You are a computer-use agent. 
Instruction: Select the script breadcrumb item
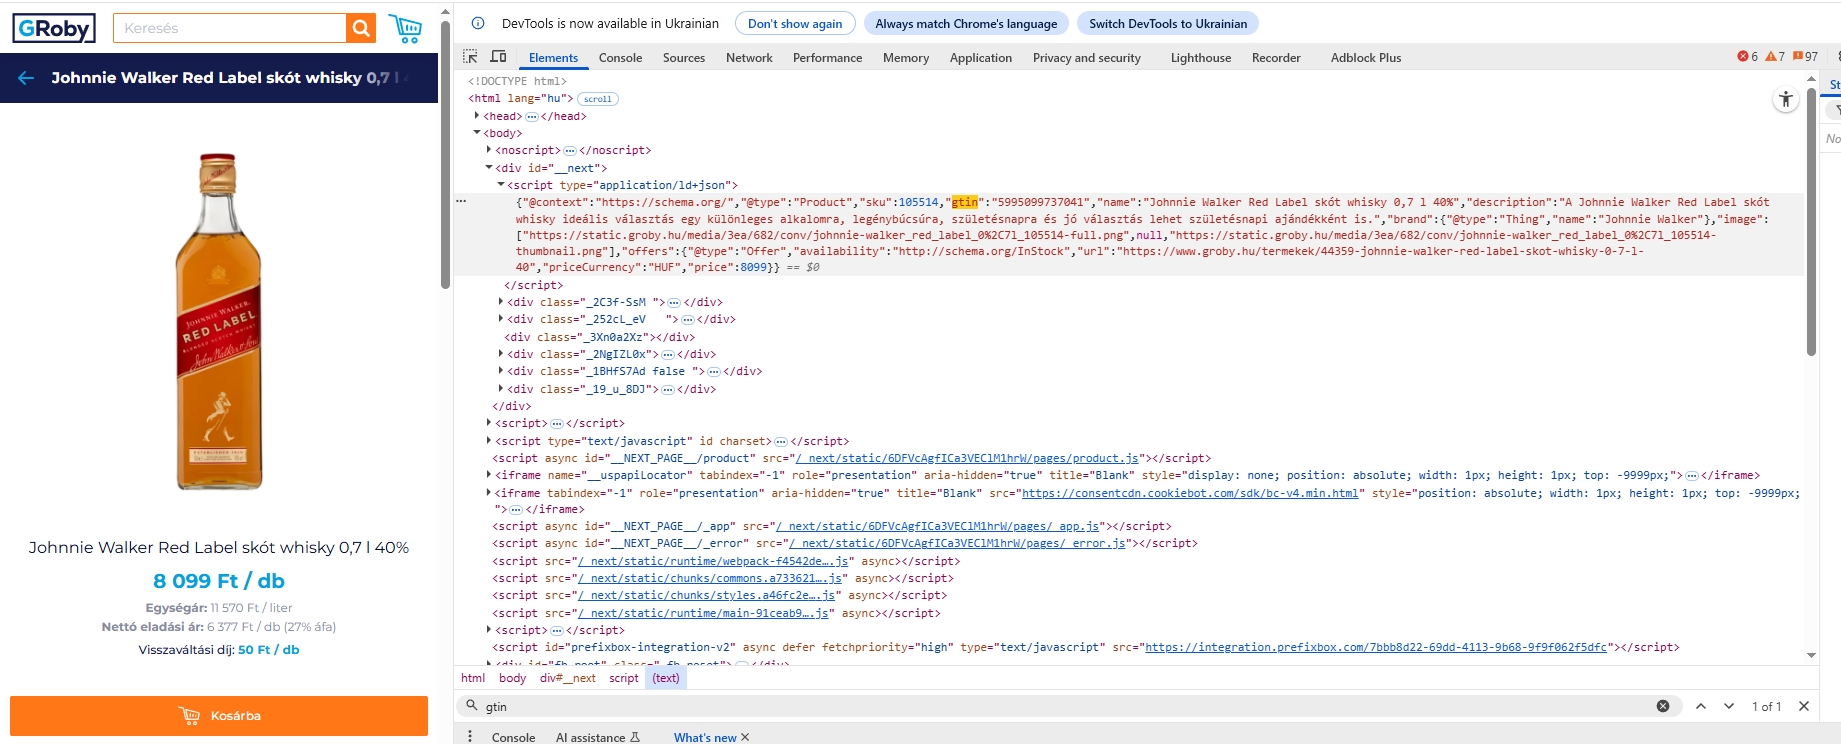624,678
